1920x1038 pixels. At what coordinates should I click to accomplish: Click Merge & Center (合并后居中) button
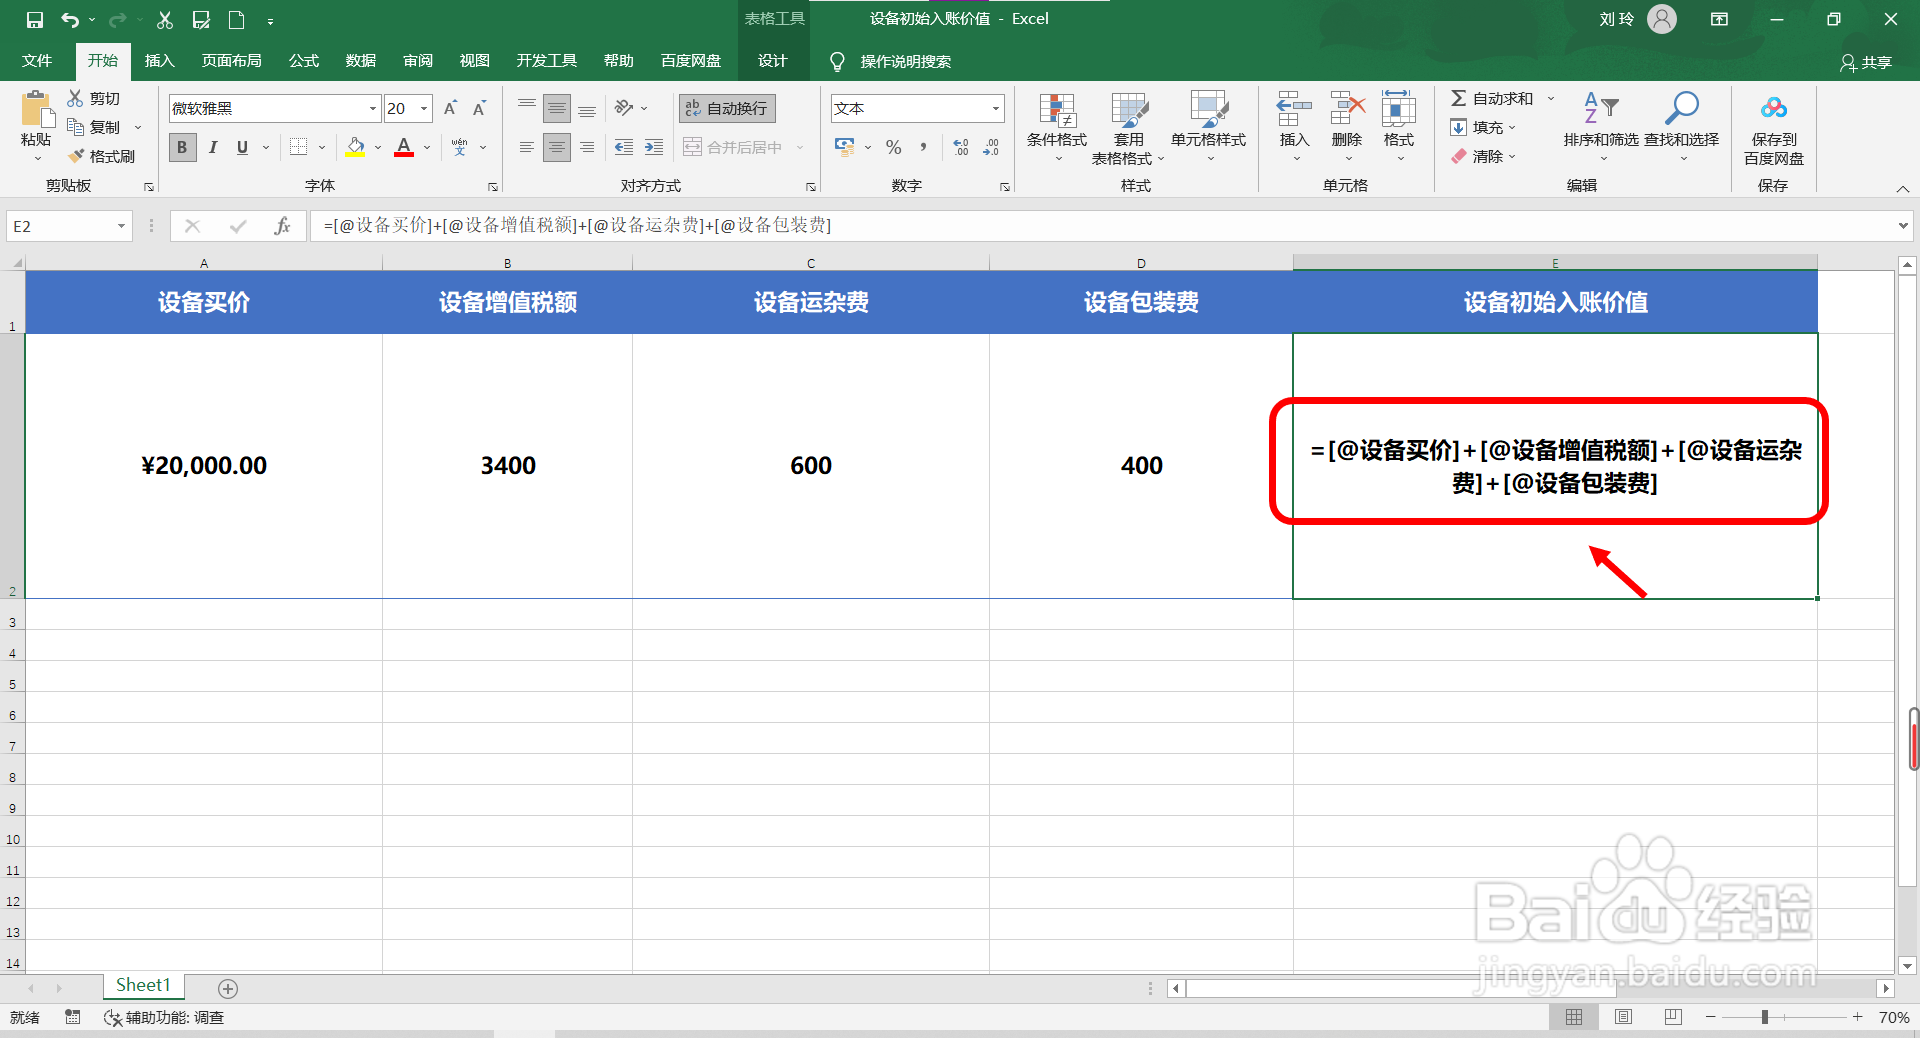(x=734, y=147)
